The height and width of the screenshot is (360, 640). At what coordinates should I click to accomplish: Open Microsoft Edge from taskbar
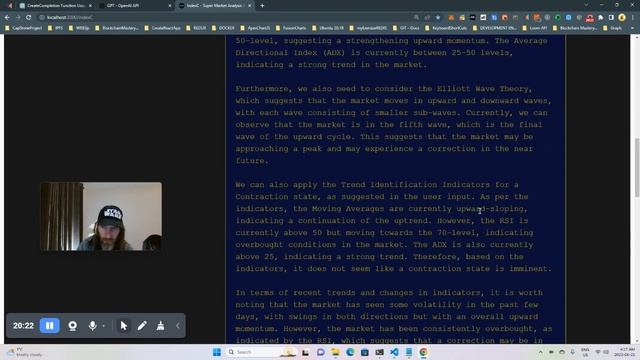pos(350,352)
